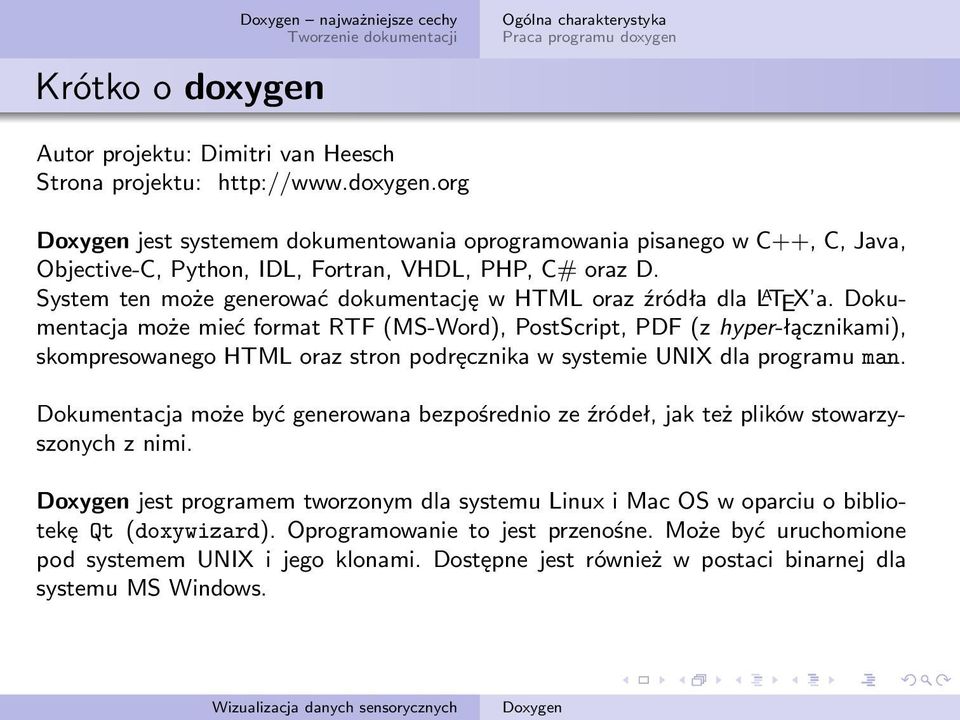Click the text 'MS Windows.'

click(197, 589)
